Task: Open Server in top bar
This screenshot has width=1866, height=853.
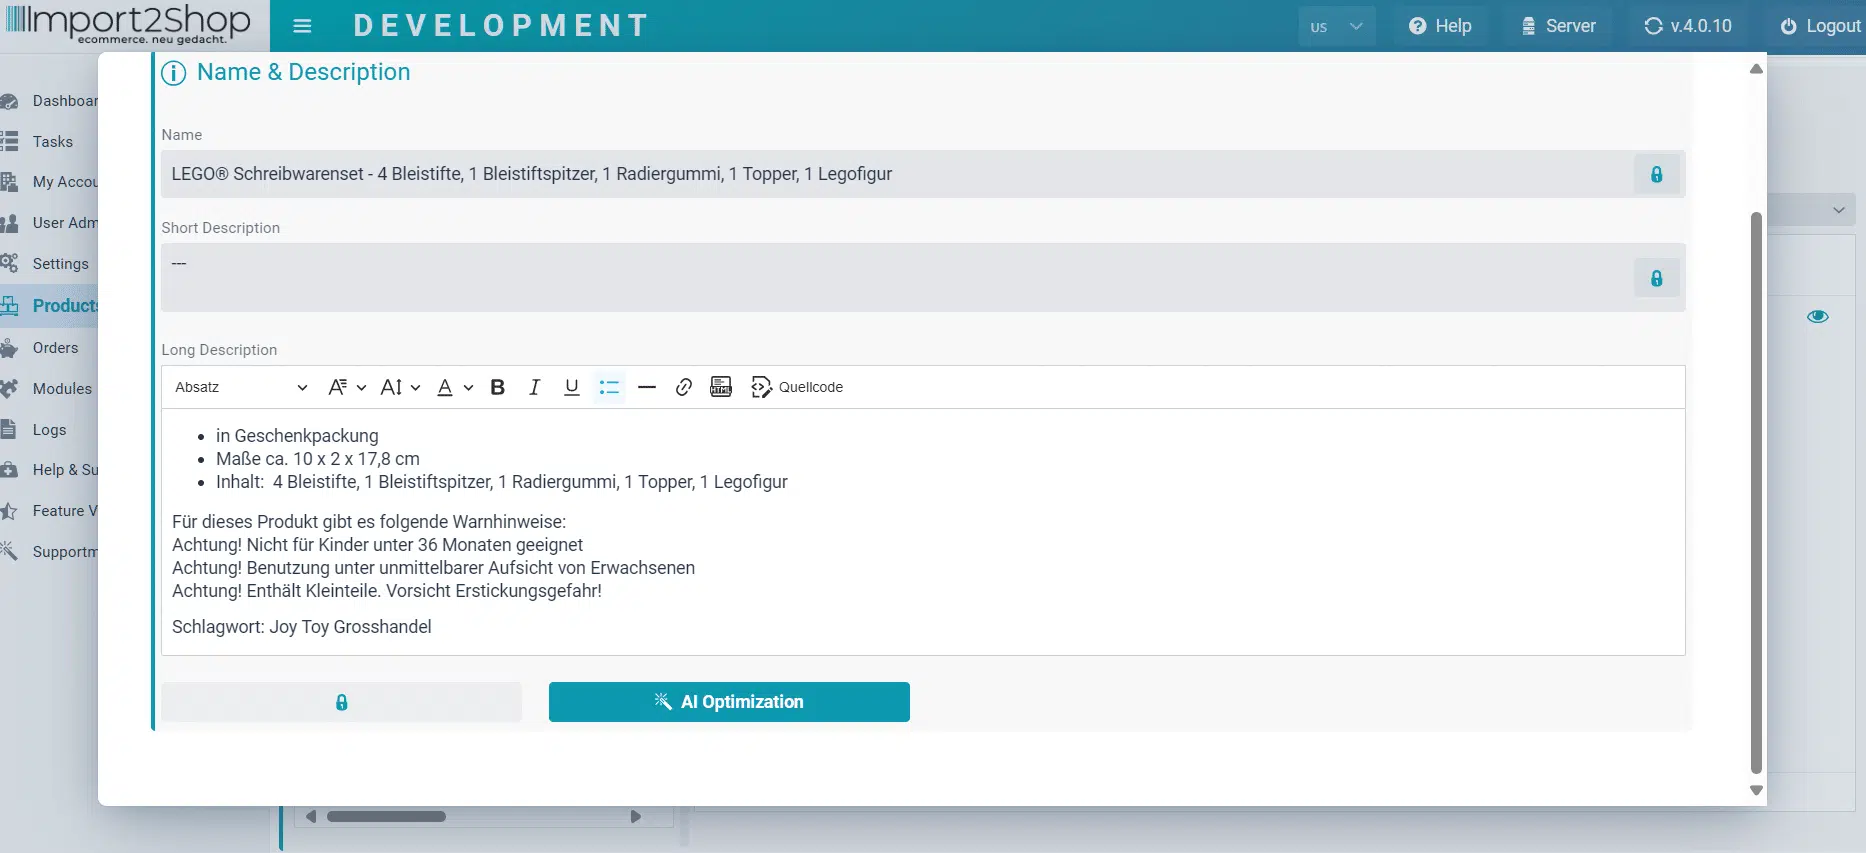Action: coord(1559,26)
